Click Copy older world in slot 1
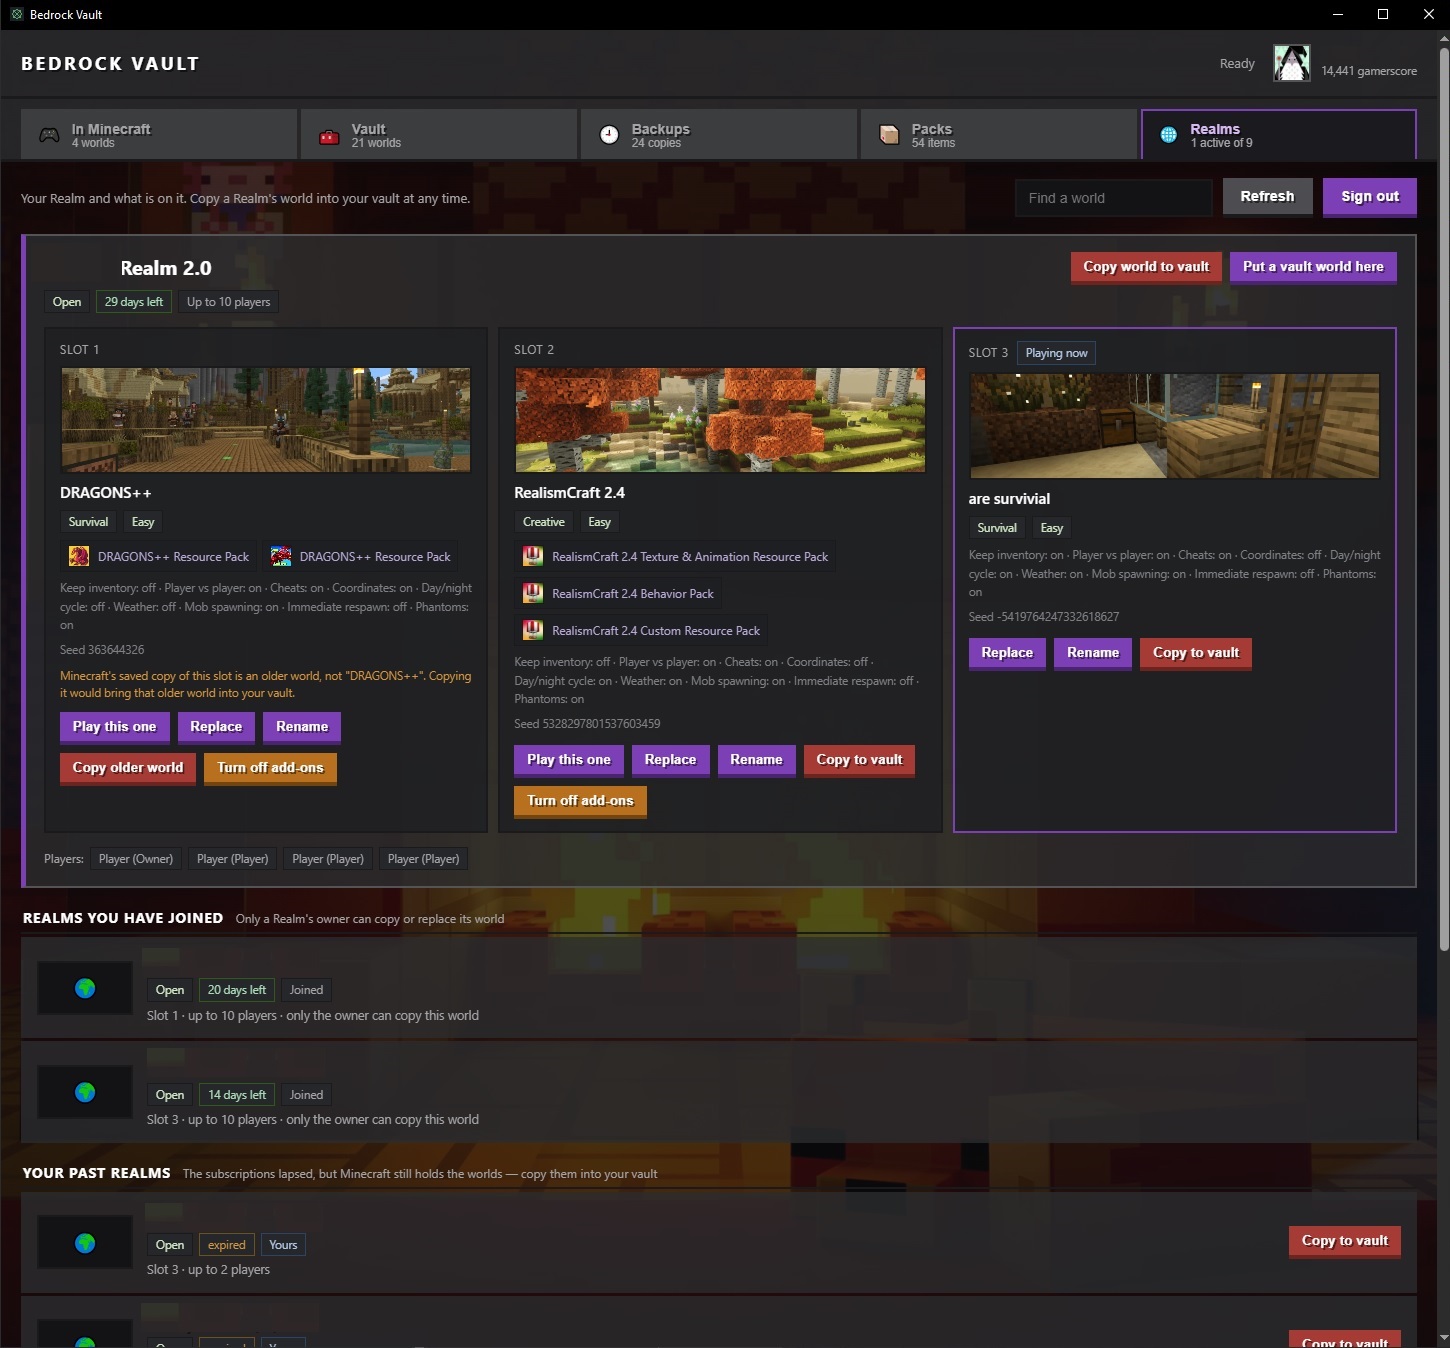The height and width of the screenshot is (1348, 1450). (128, 768)
